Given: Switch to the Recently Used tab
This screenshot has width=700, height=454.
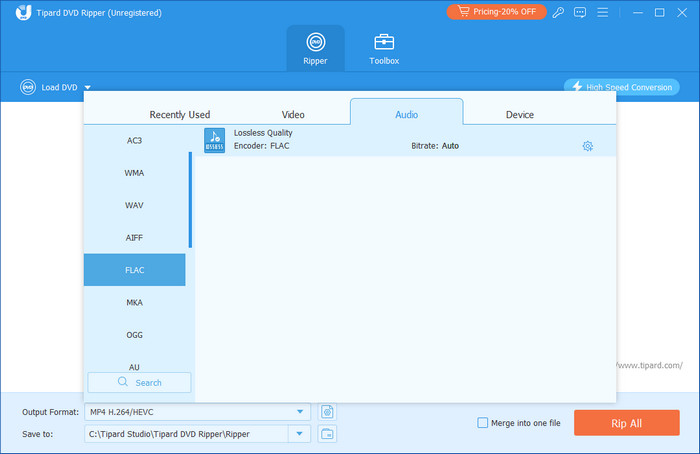Looking at the screenshot, I should pos(180,115).
